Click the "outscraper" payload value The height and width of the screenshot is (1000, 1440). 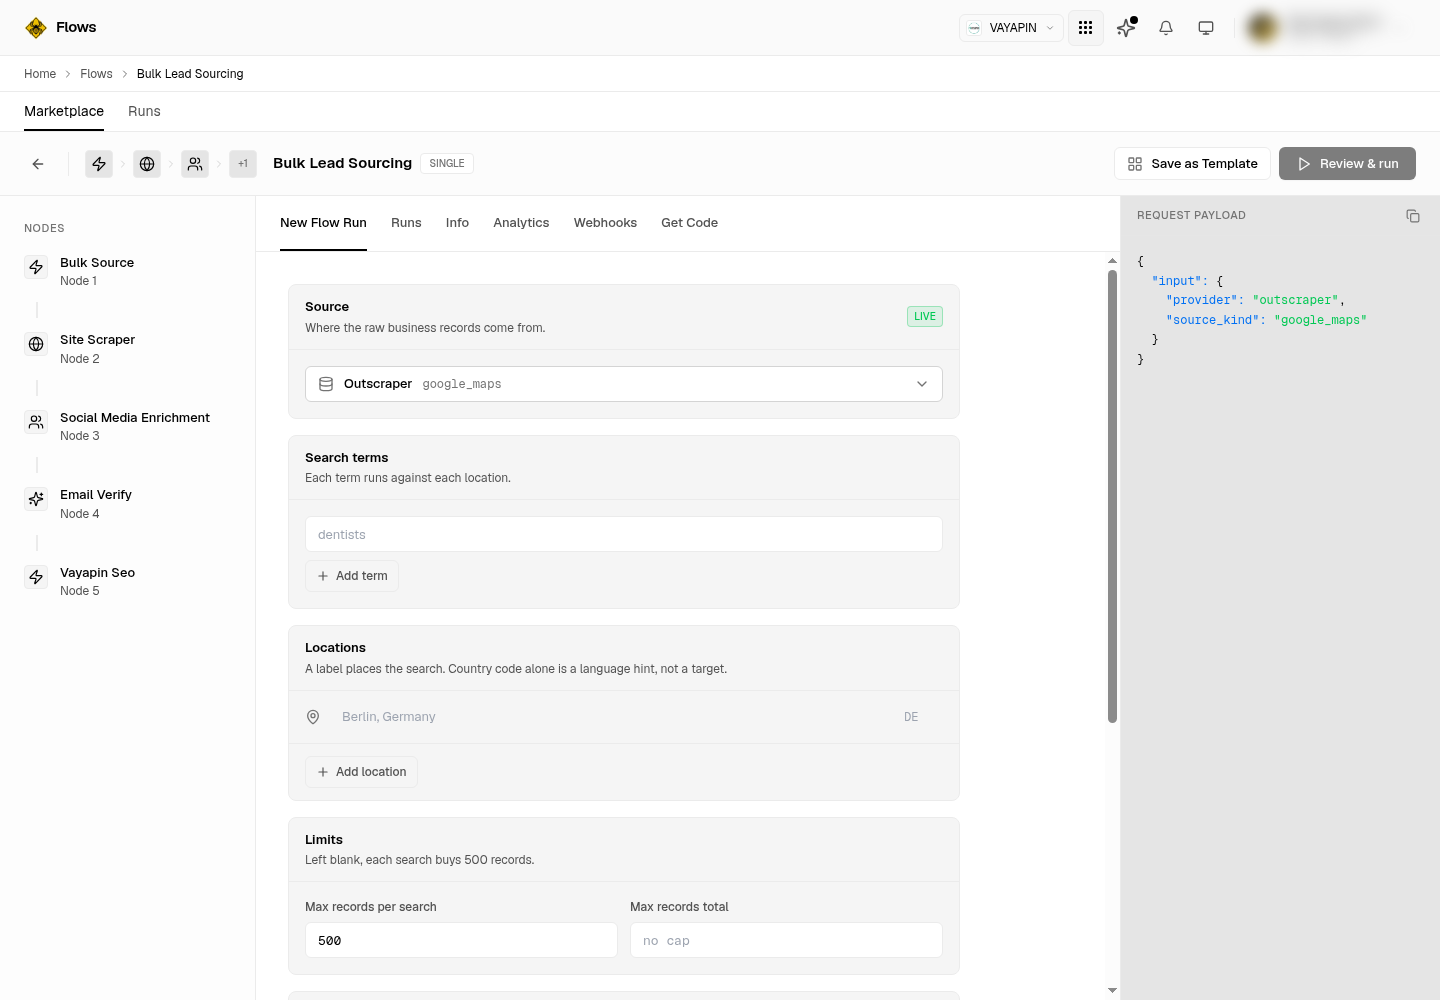click(1296, 300)
